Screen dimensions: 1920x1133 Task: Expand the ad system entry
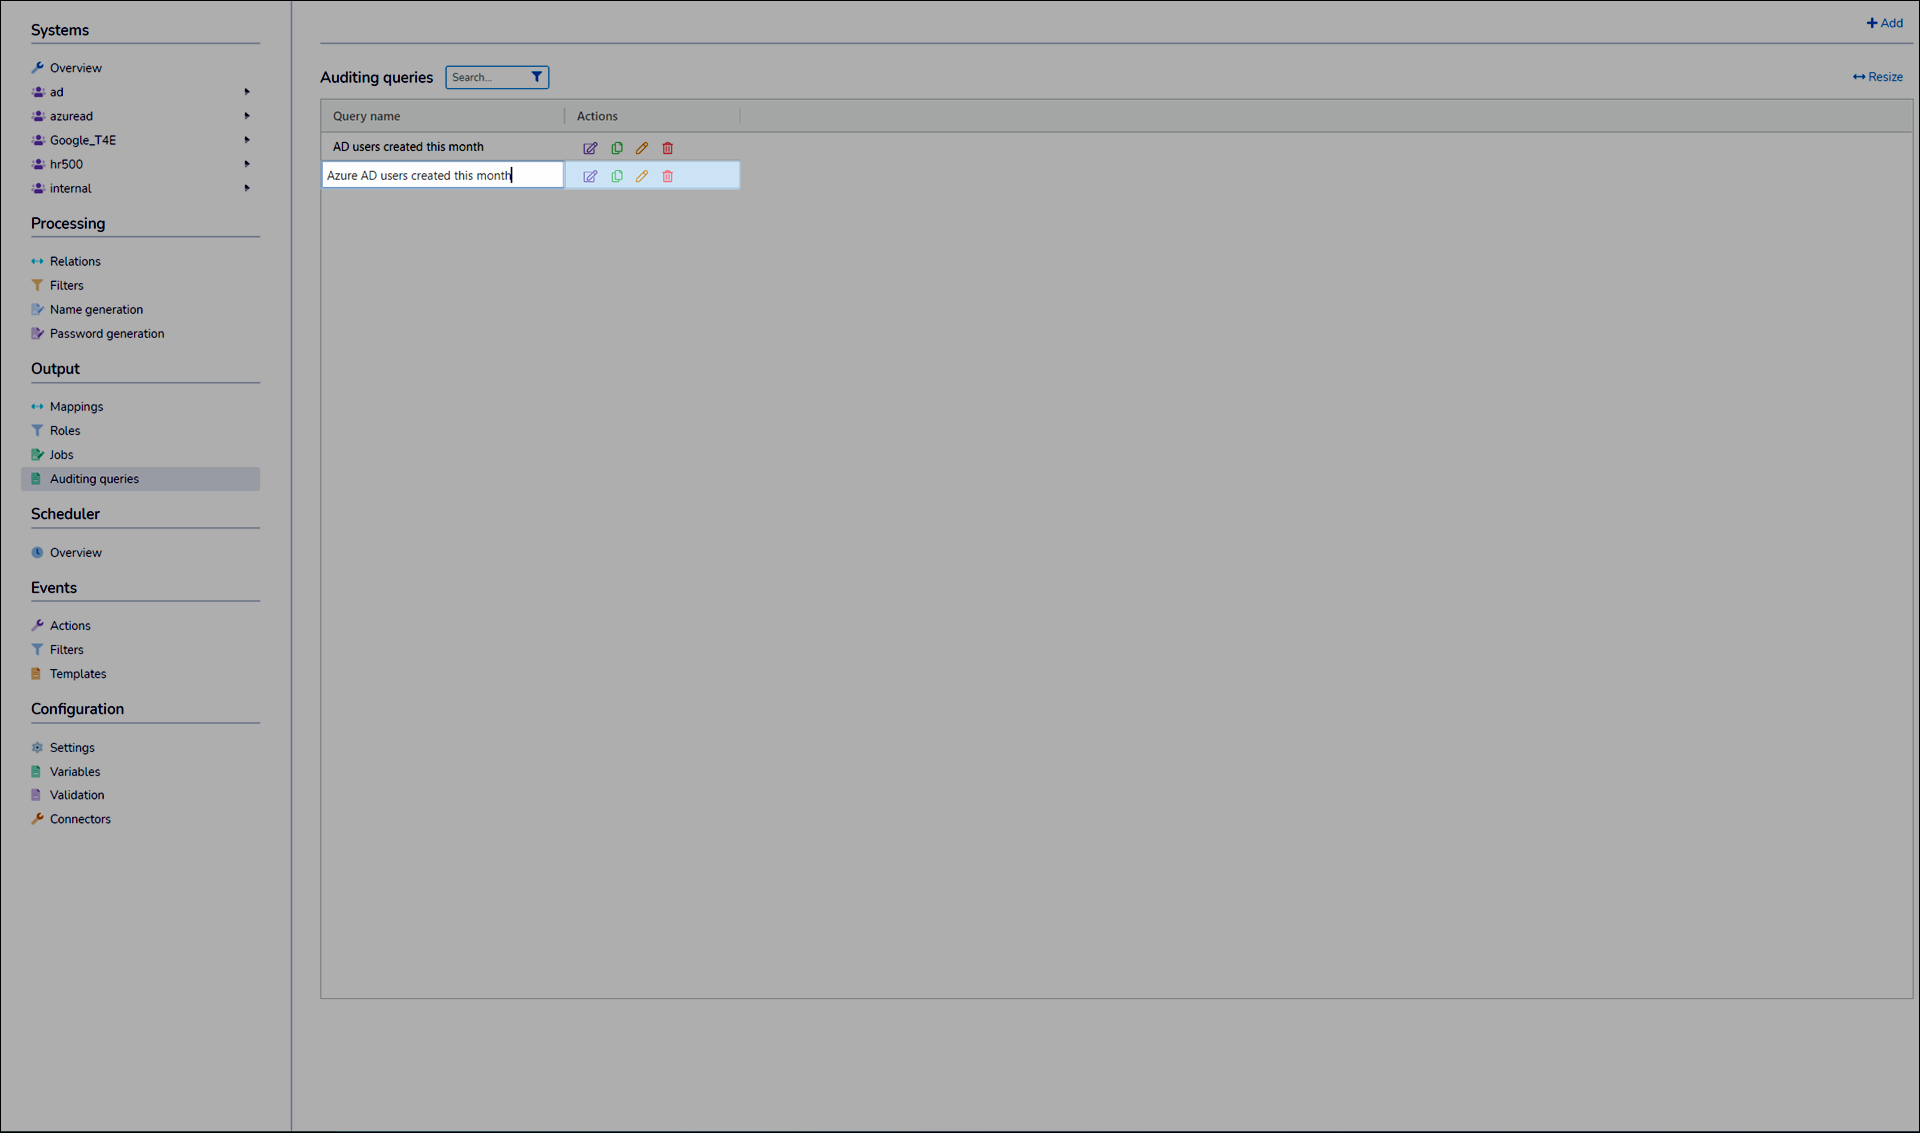[246, 91]
